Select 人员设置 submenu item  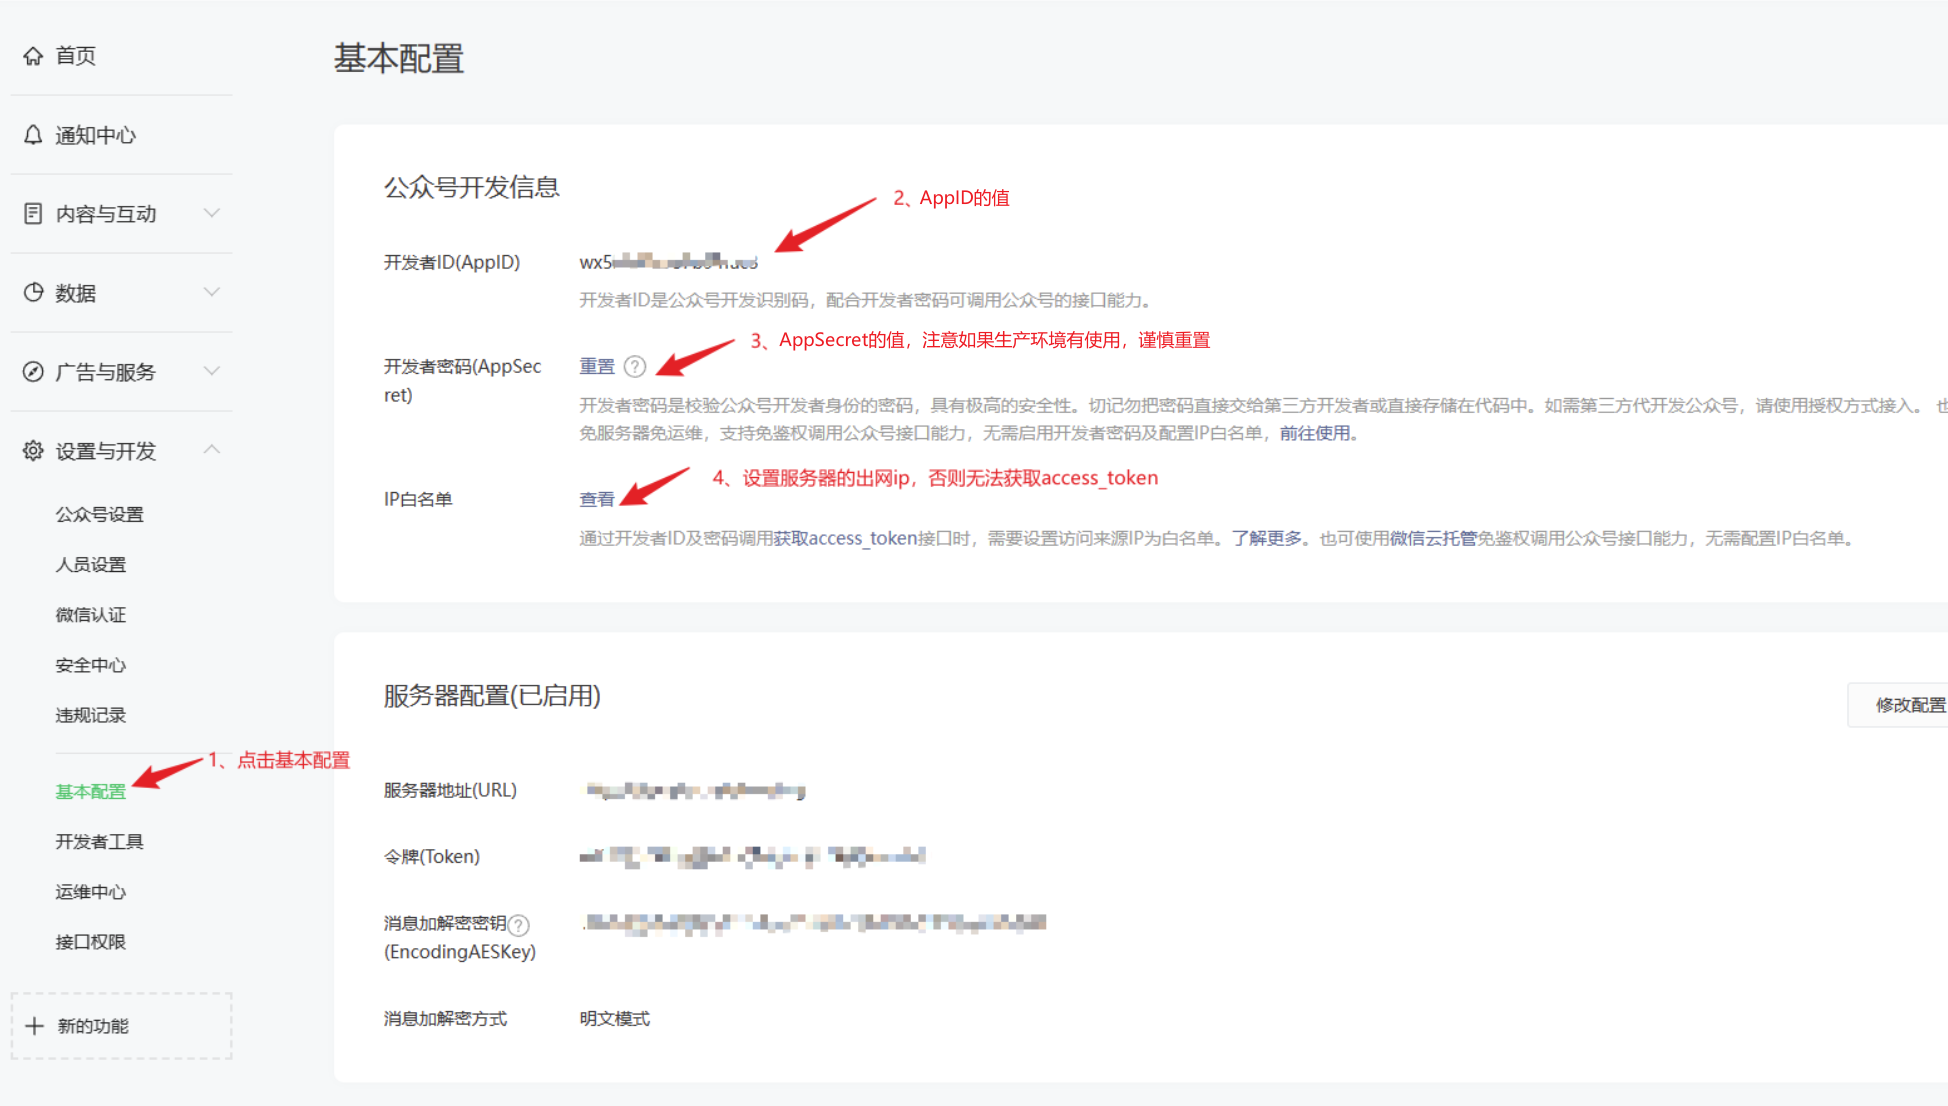(90, 565)
